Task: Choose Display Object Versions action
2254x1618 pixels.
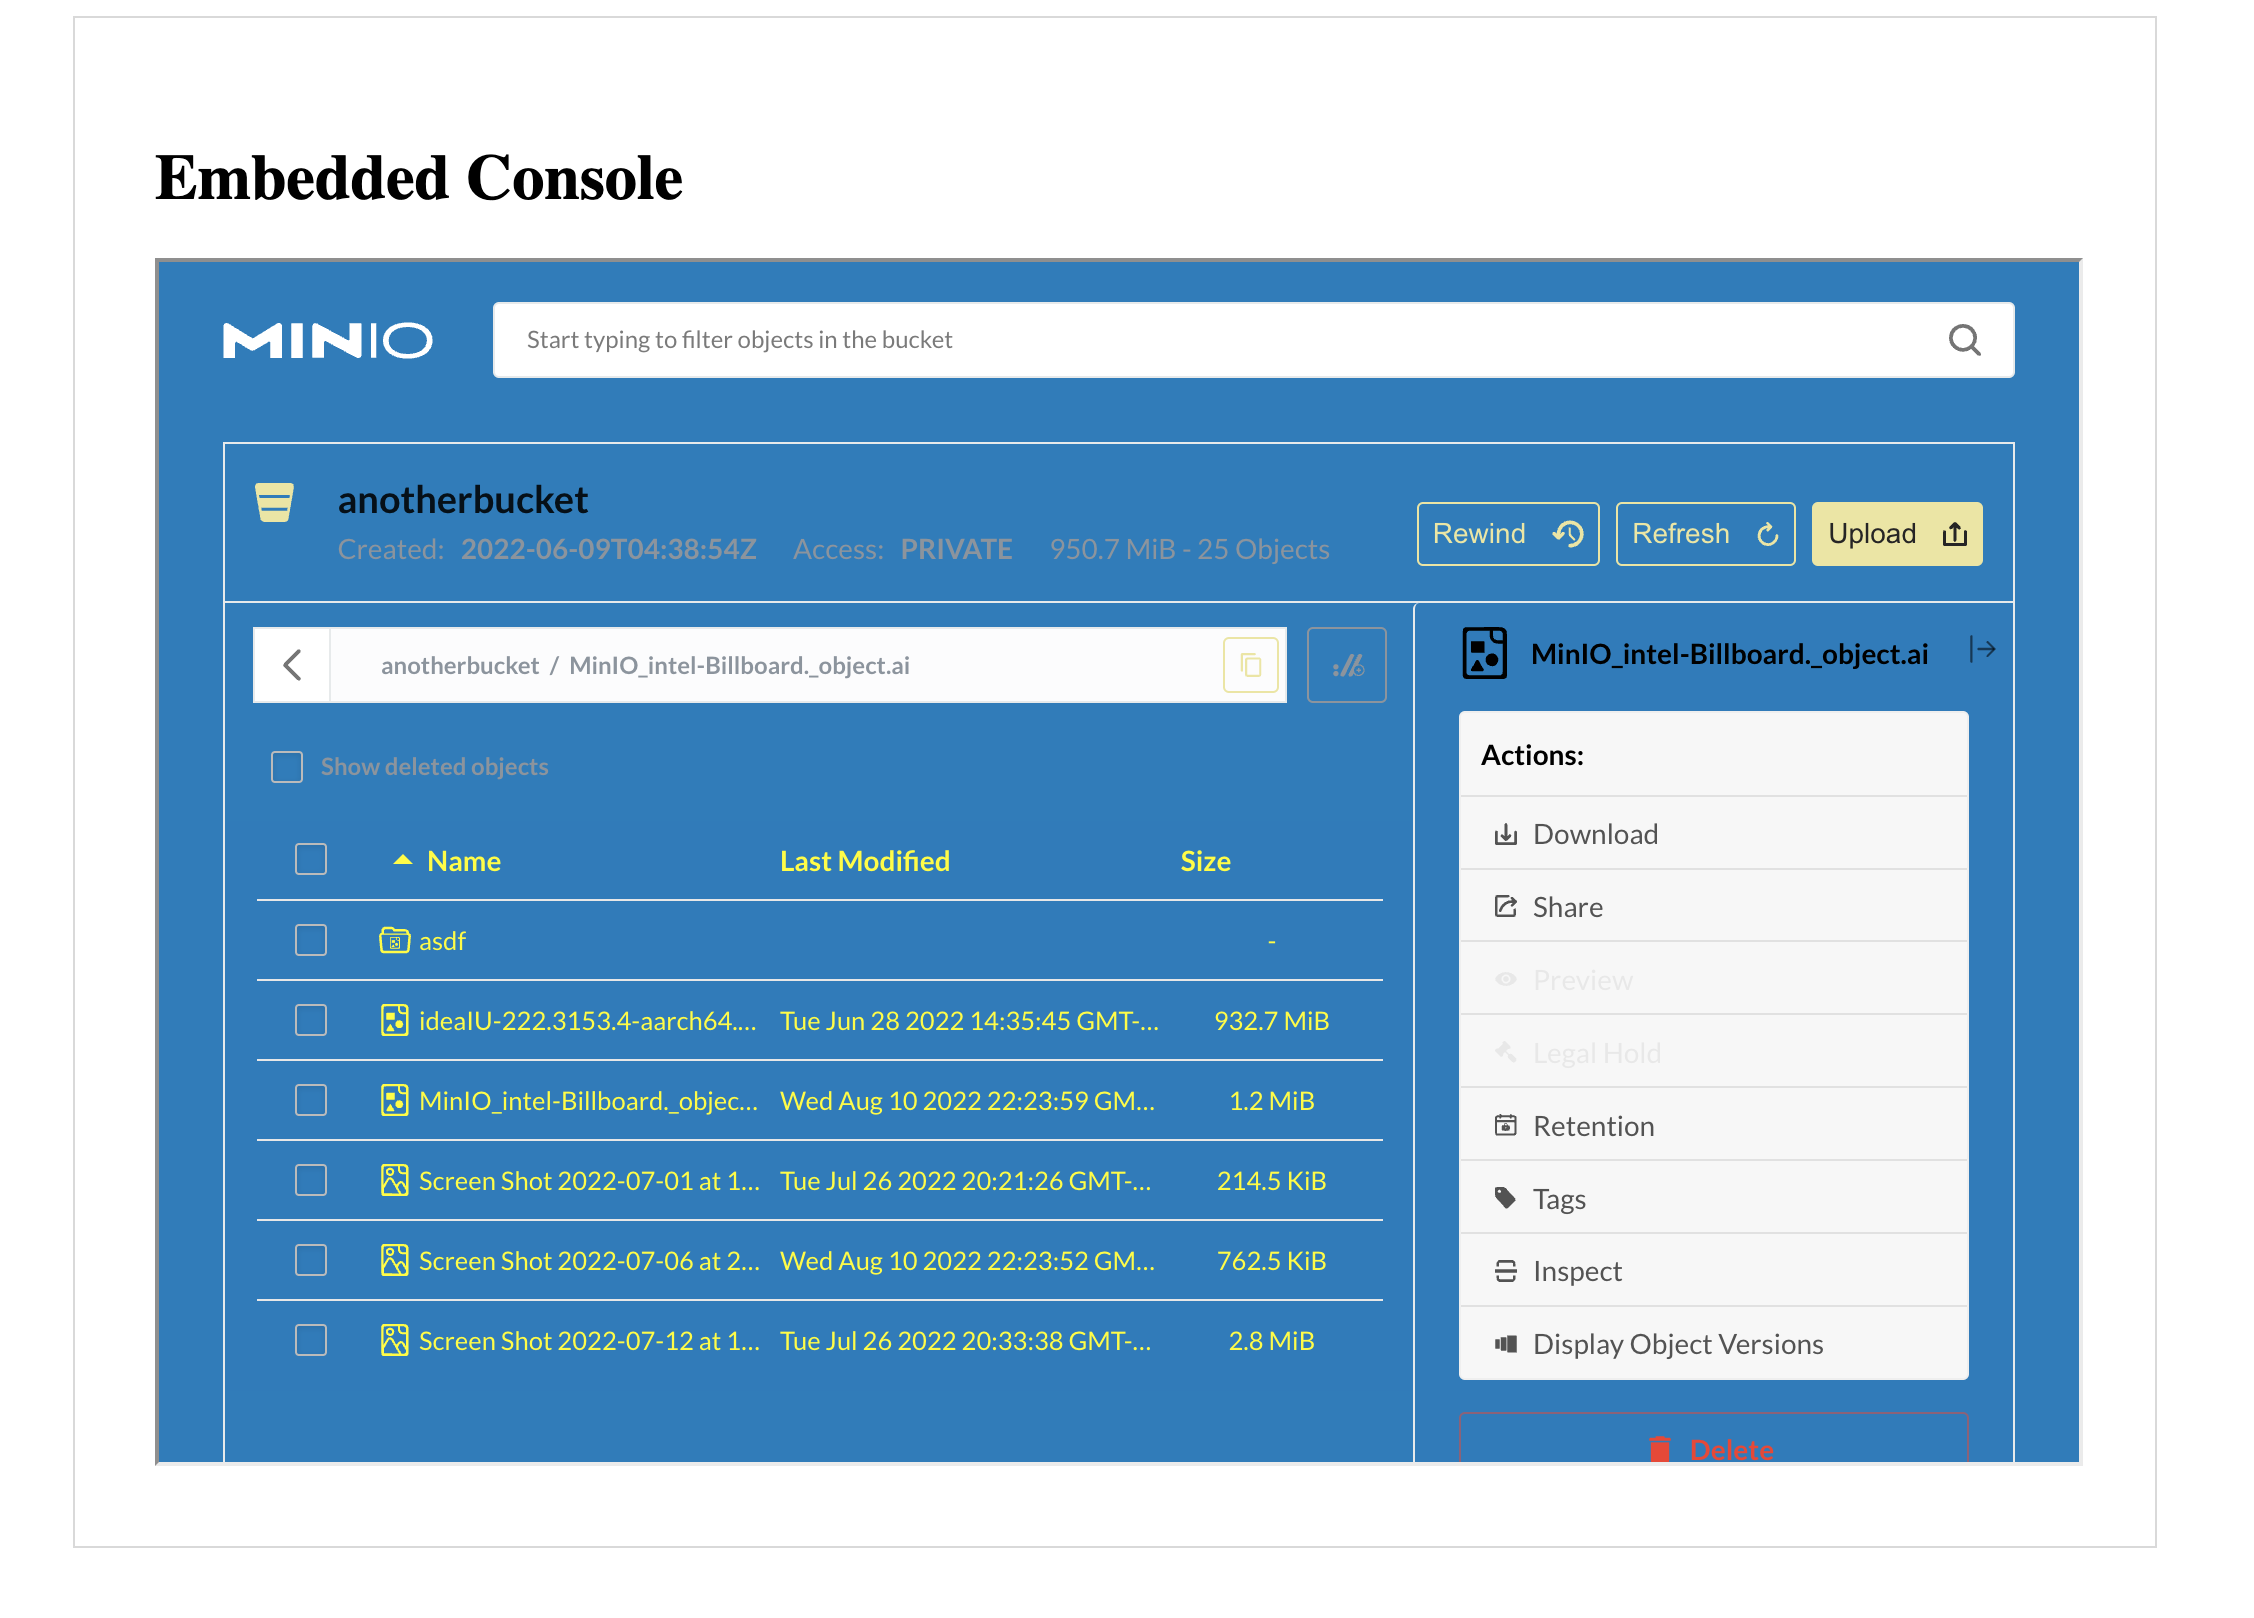Action: (1713, 1344)
